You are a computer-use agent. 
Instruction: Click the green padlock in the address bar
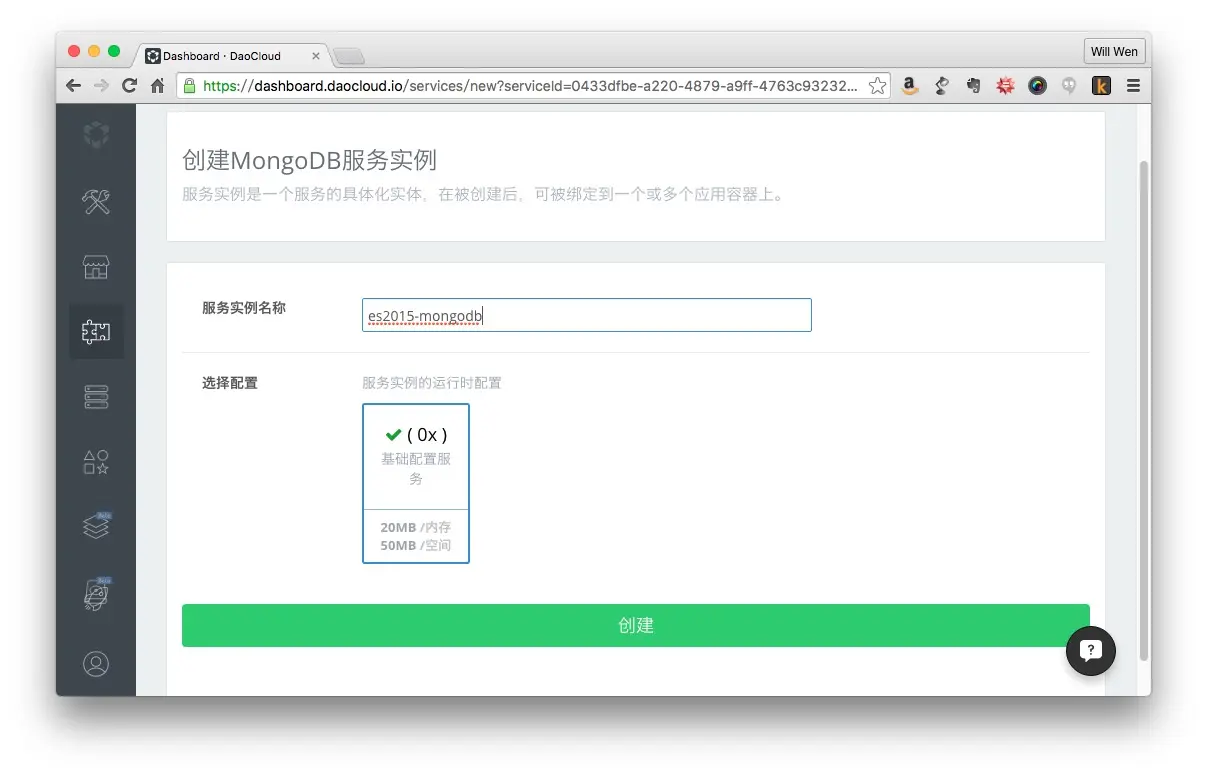click(x=189, y=86)
